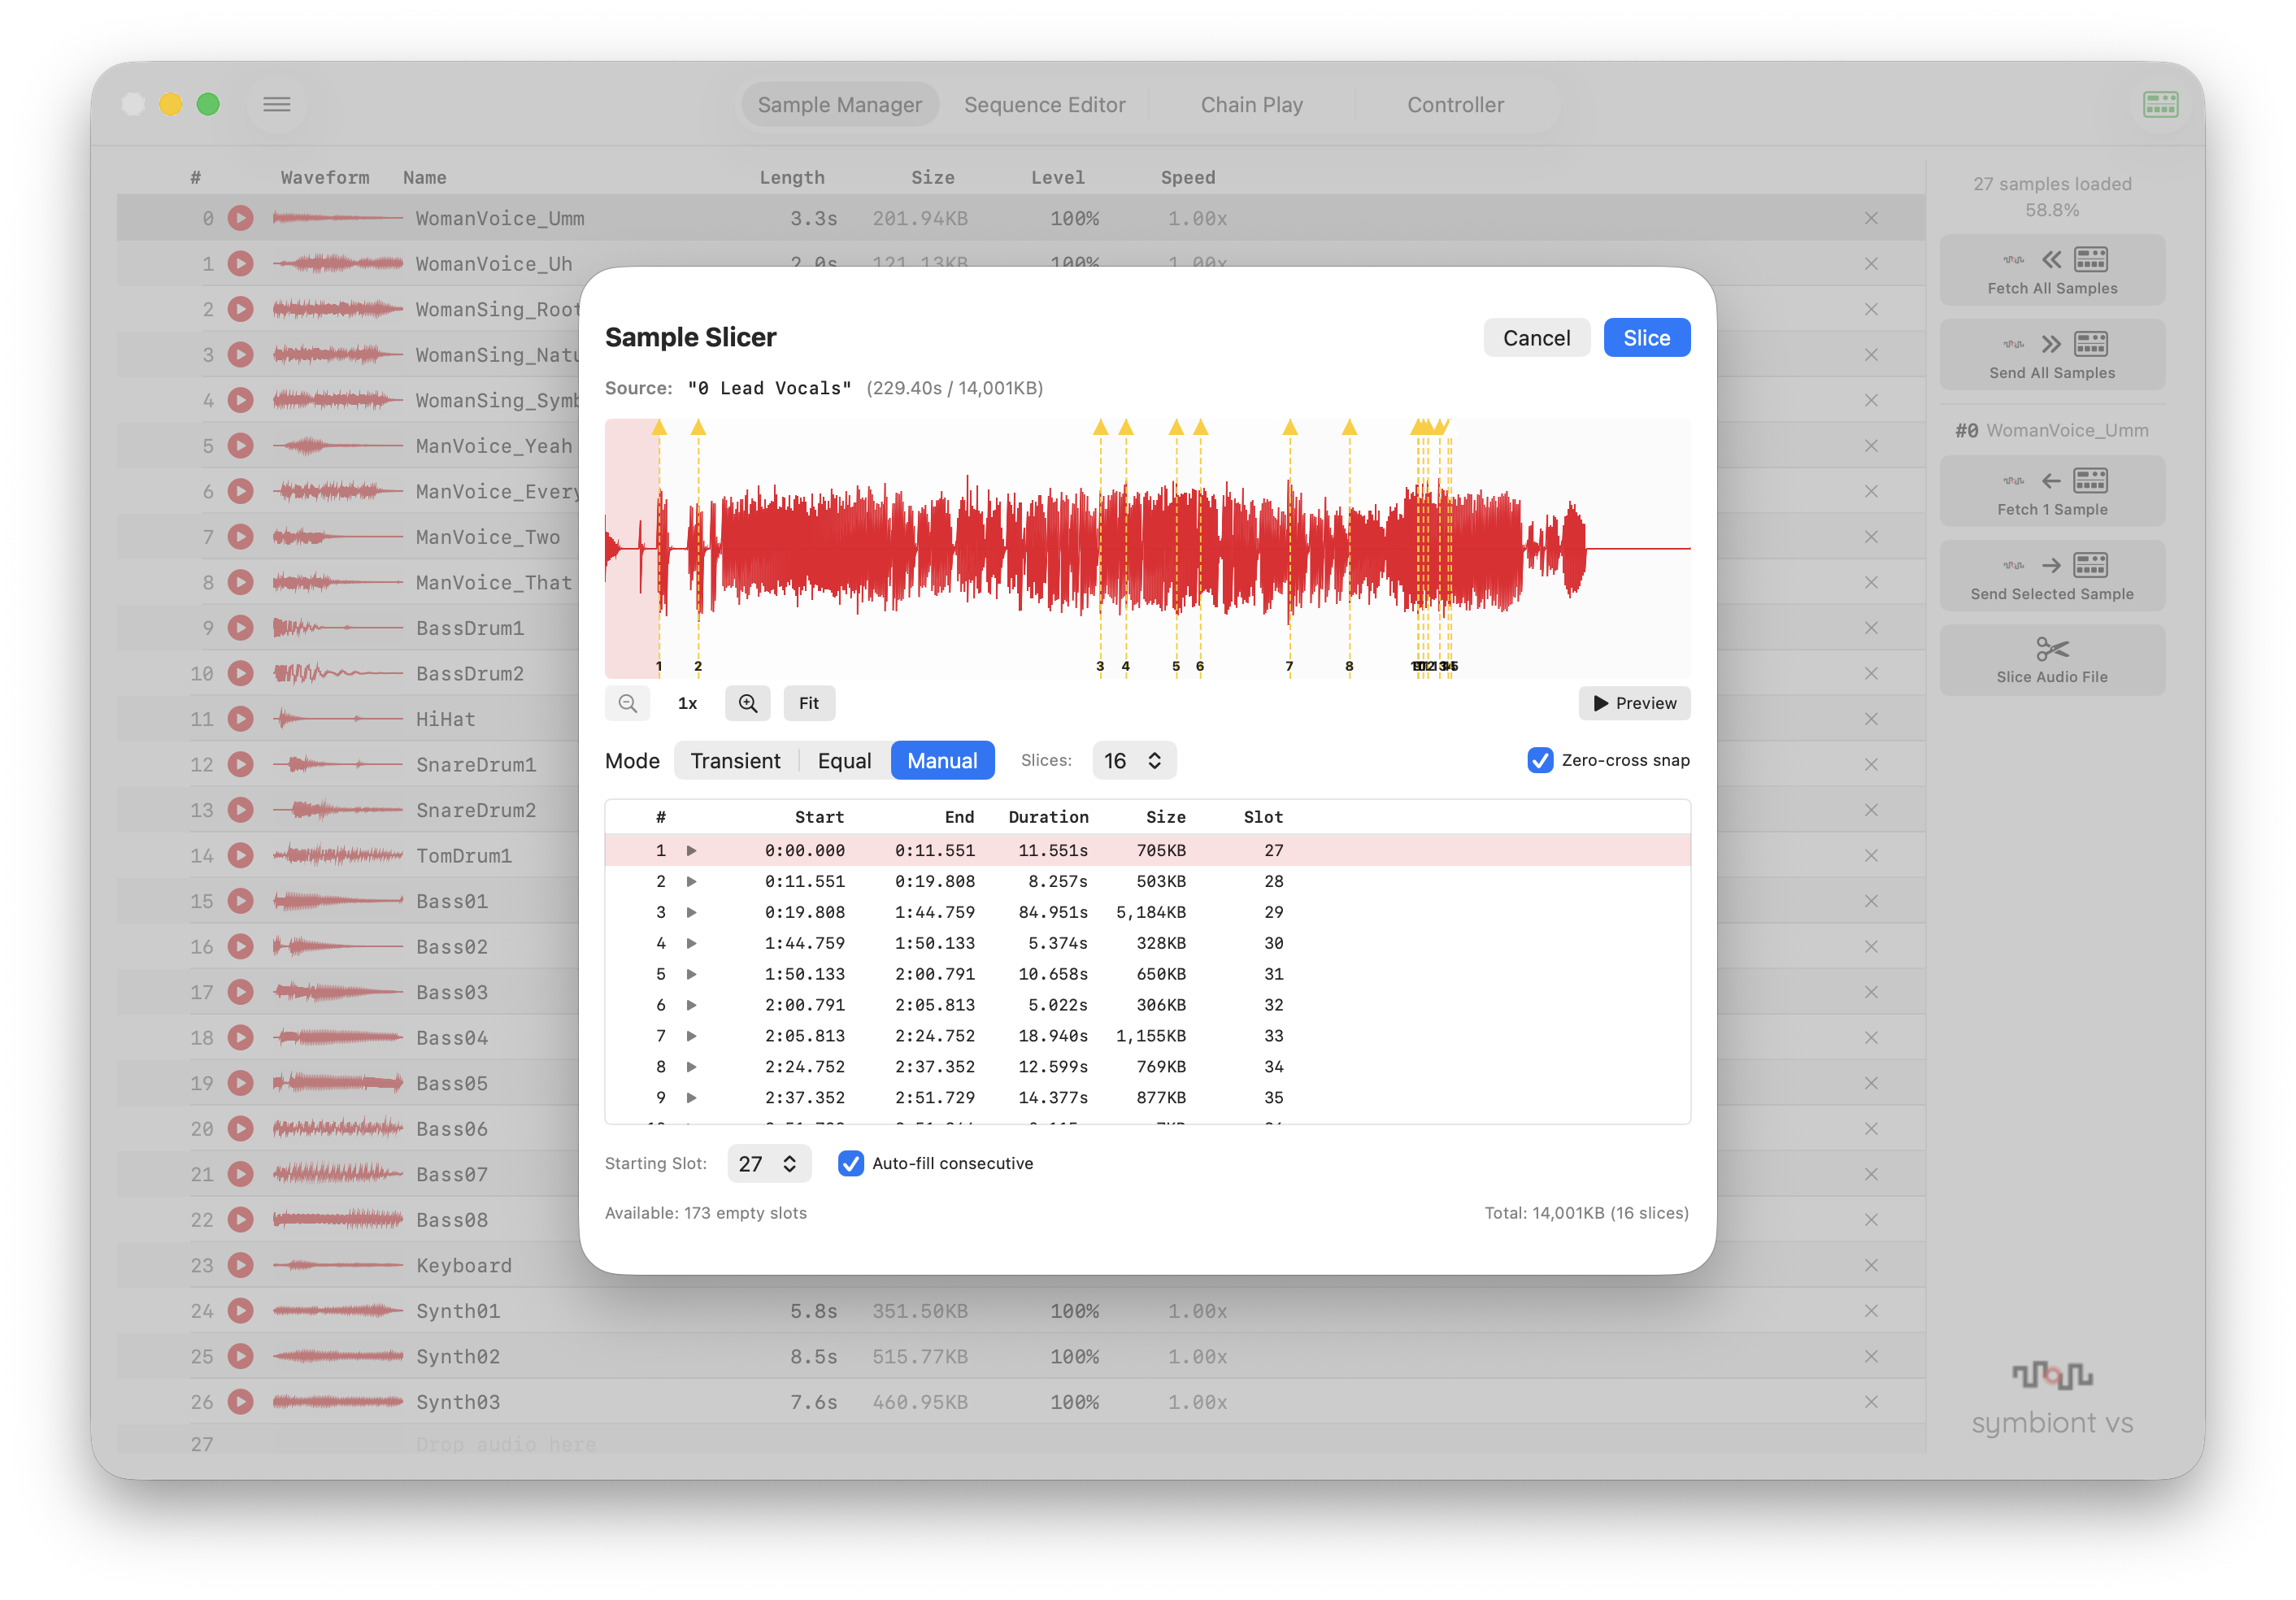Click the Fit zoom control
The height and width of the screenshot is (1600, 2296).
coord(809,703)
